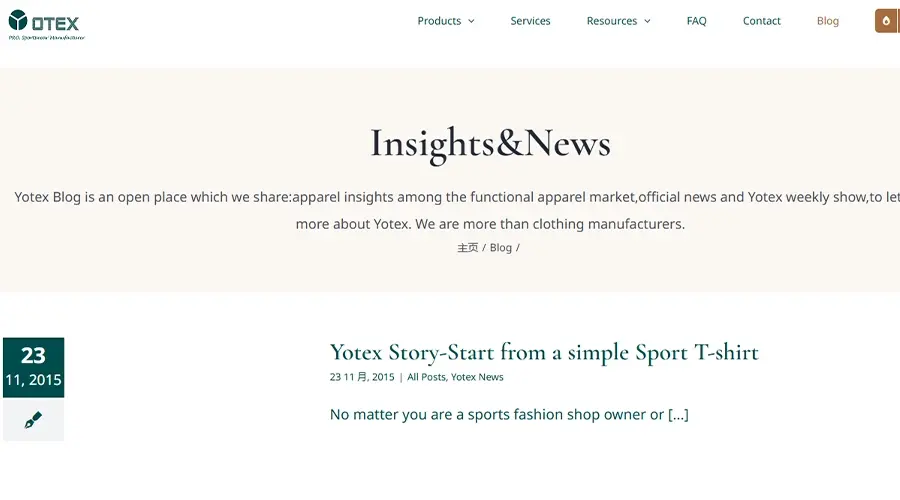The height and width of the screenshot is (500, 900).
Task: Expand the Products dropdown chevron
Action: pos(471,21)
